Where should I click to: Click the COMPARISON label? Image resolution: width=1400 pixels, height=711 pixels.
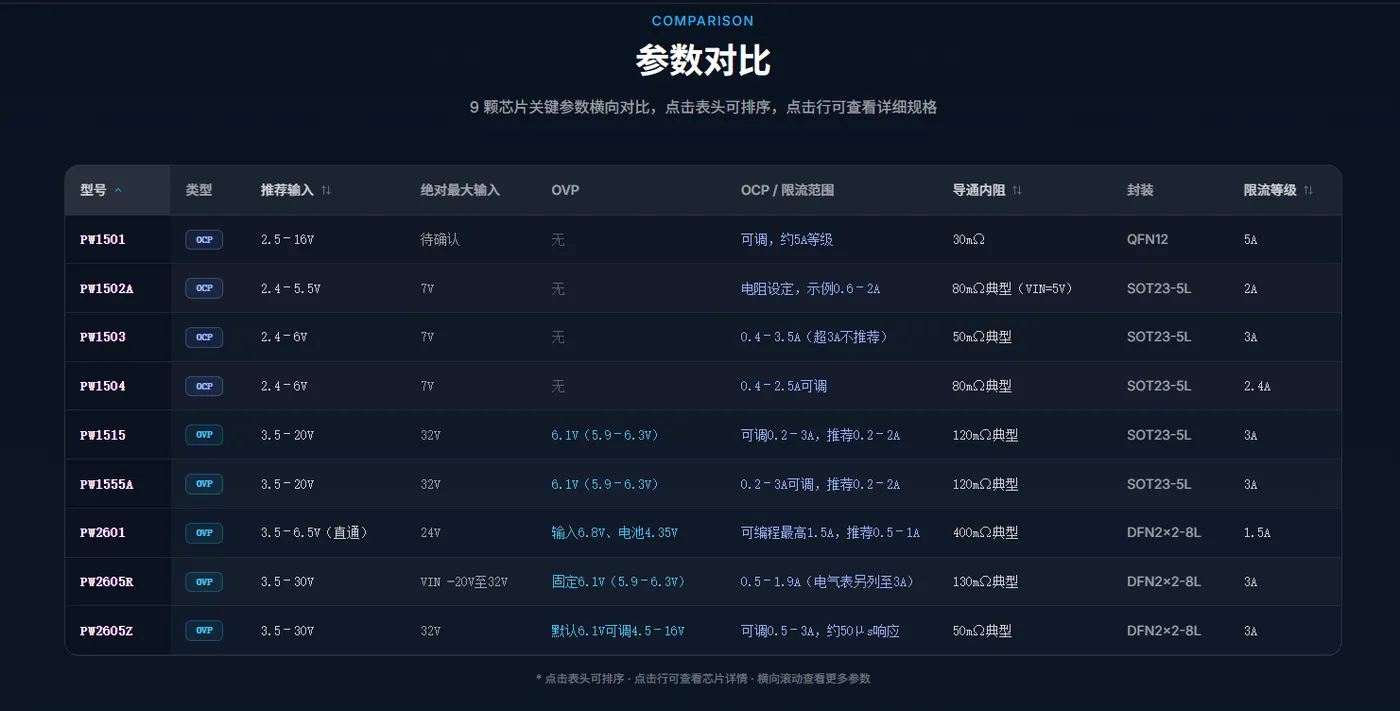pyautogui.click(x=703, y=21)
